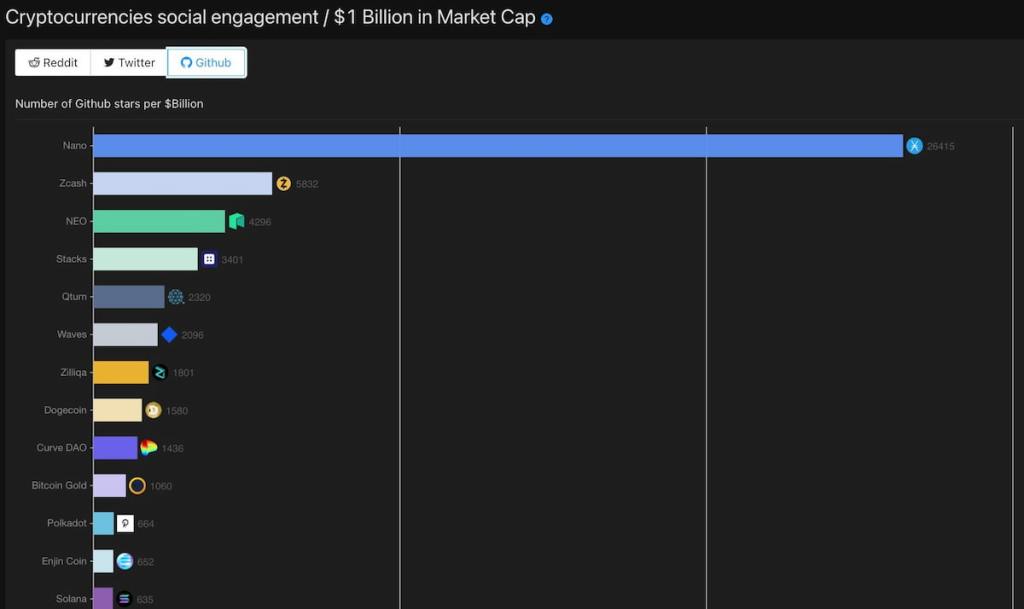Click the Curve DAO axis label
This screenshot has width=1024, height=609.
coord(61,448)
